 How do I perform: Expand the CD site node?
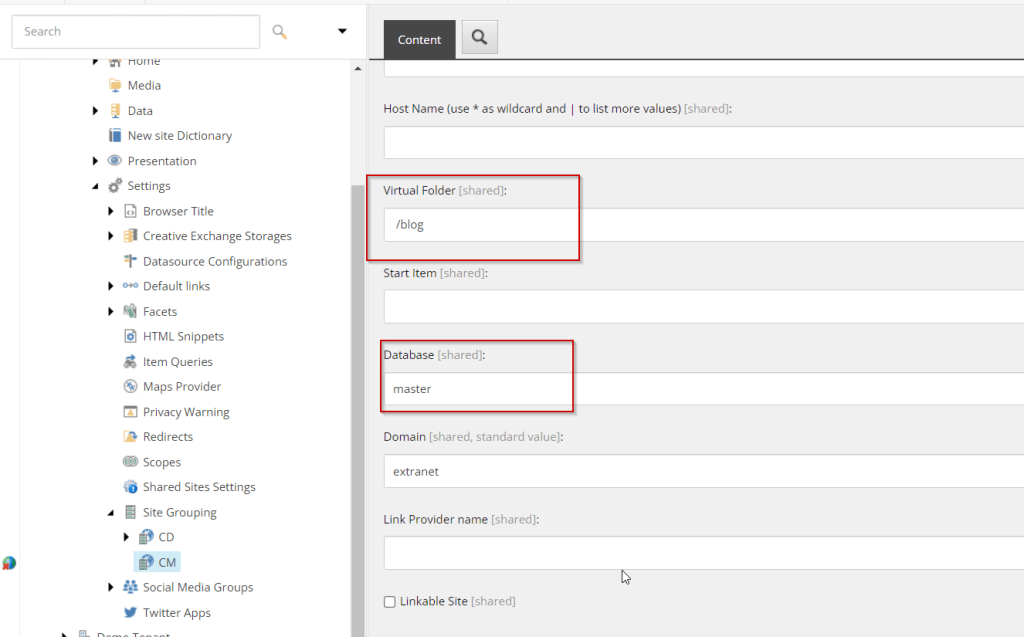click(x=126, y=537)
